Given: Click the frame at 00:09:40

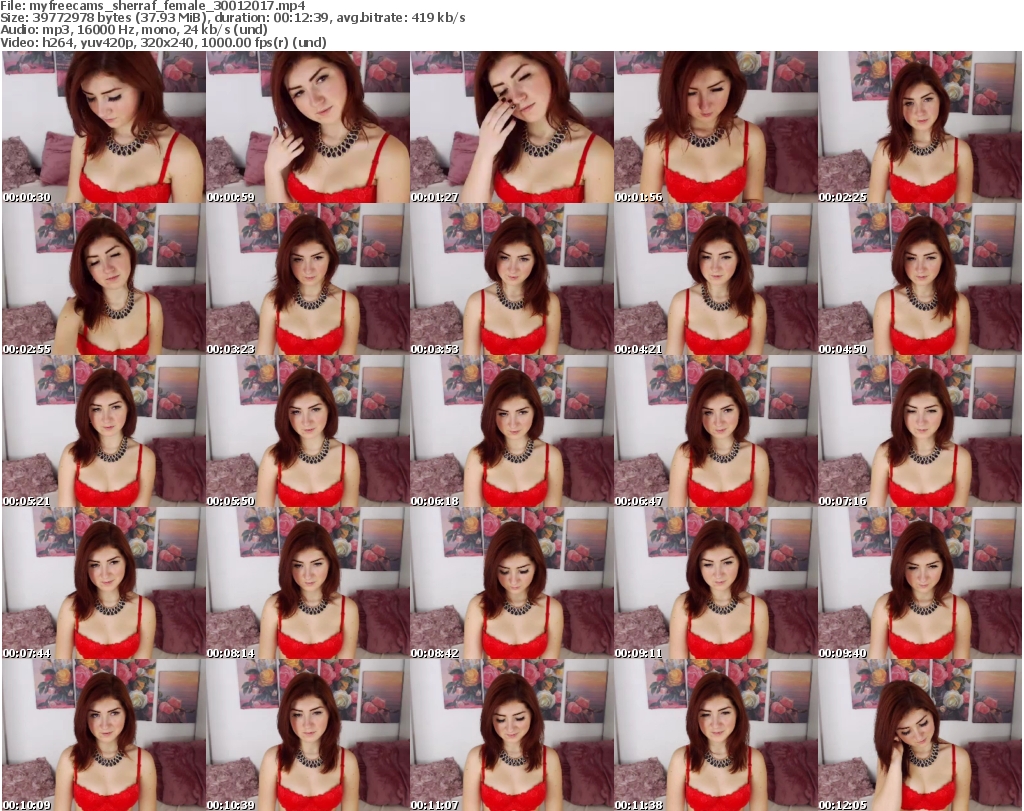Looking at the screenshot, I should pyautogui.click(x=920, y=583).
